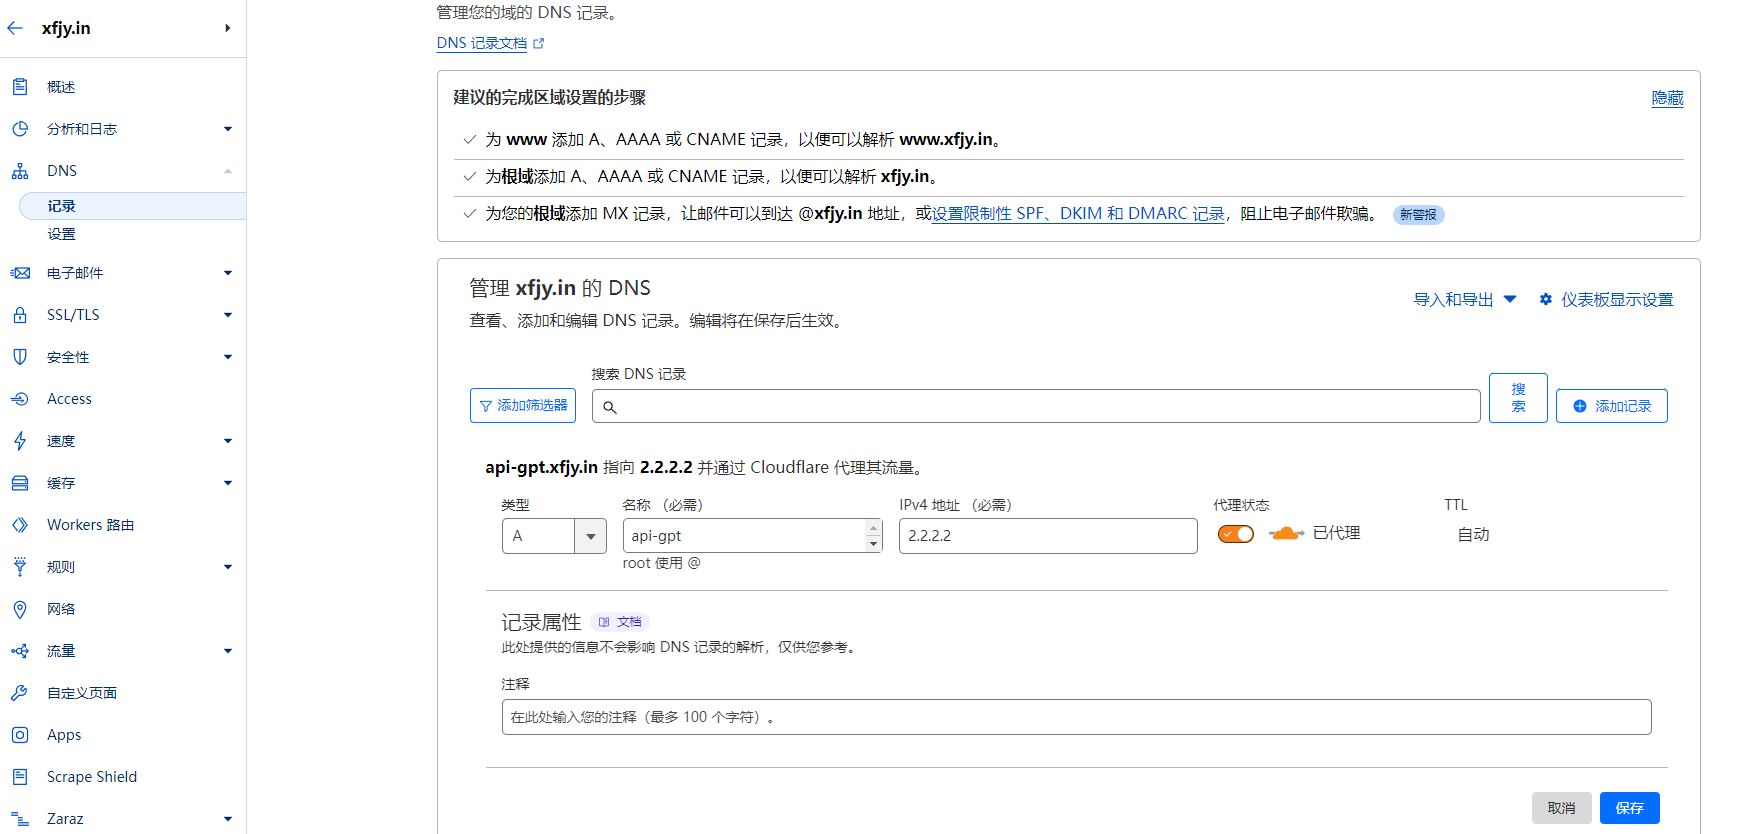Open the 导入和导出 dropdown
This screenshot has width=1748, height=834.
point(1465,299)
